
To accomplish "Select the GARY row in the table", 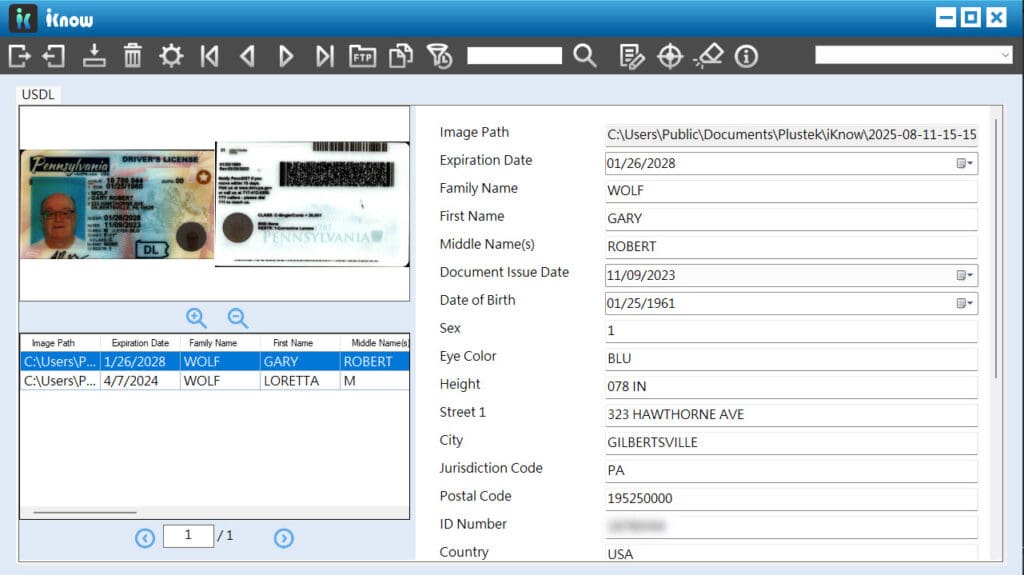I will point(215,361).
